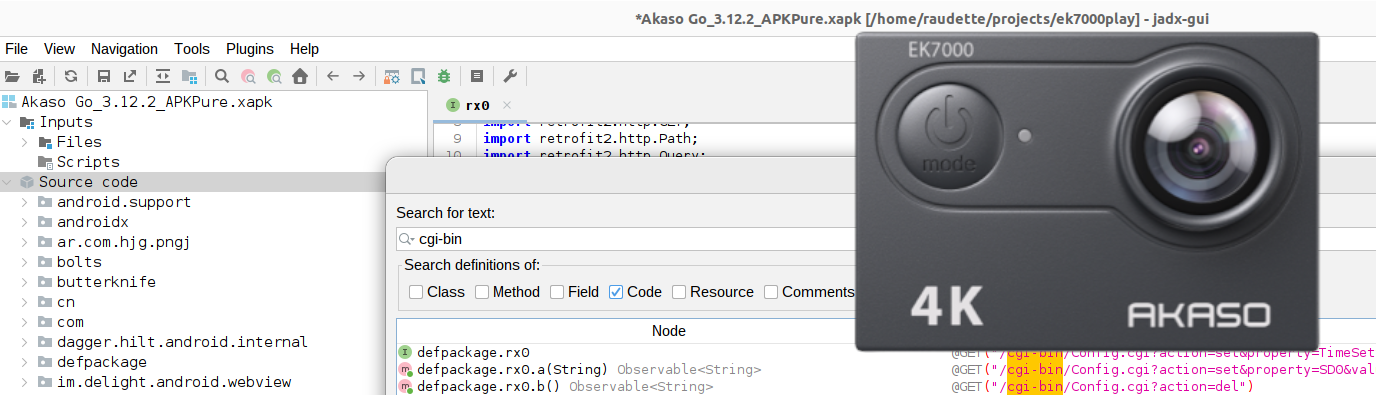Select the Scripts tree item
The image size is (1376, 395).
point(88,162)
